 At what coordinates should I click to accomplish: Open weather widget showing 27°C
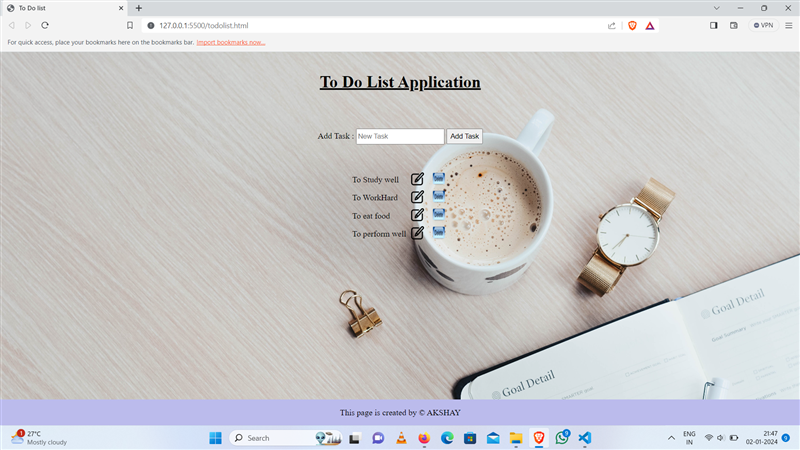click(39, 438)
